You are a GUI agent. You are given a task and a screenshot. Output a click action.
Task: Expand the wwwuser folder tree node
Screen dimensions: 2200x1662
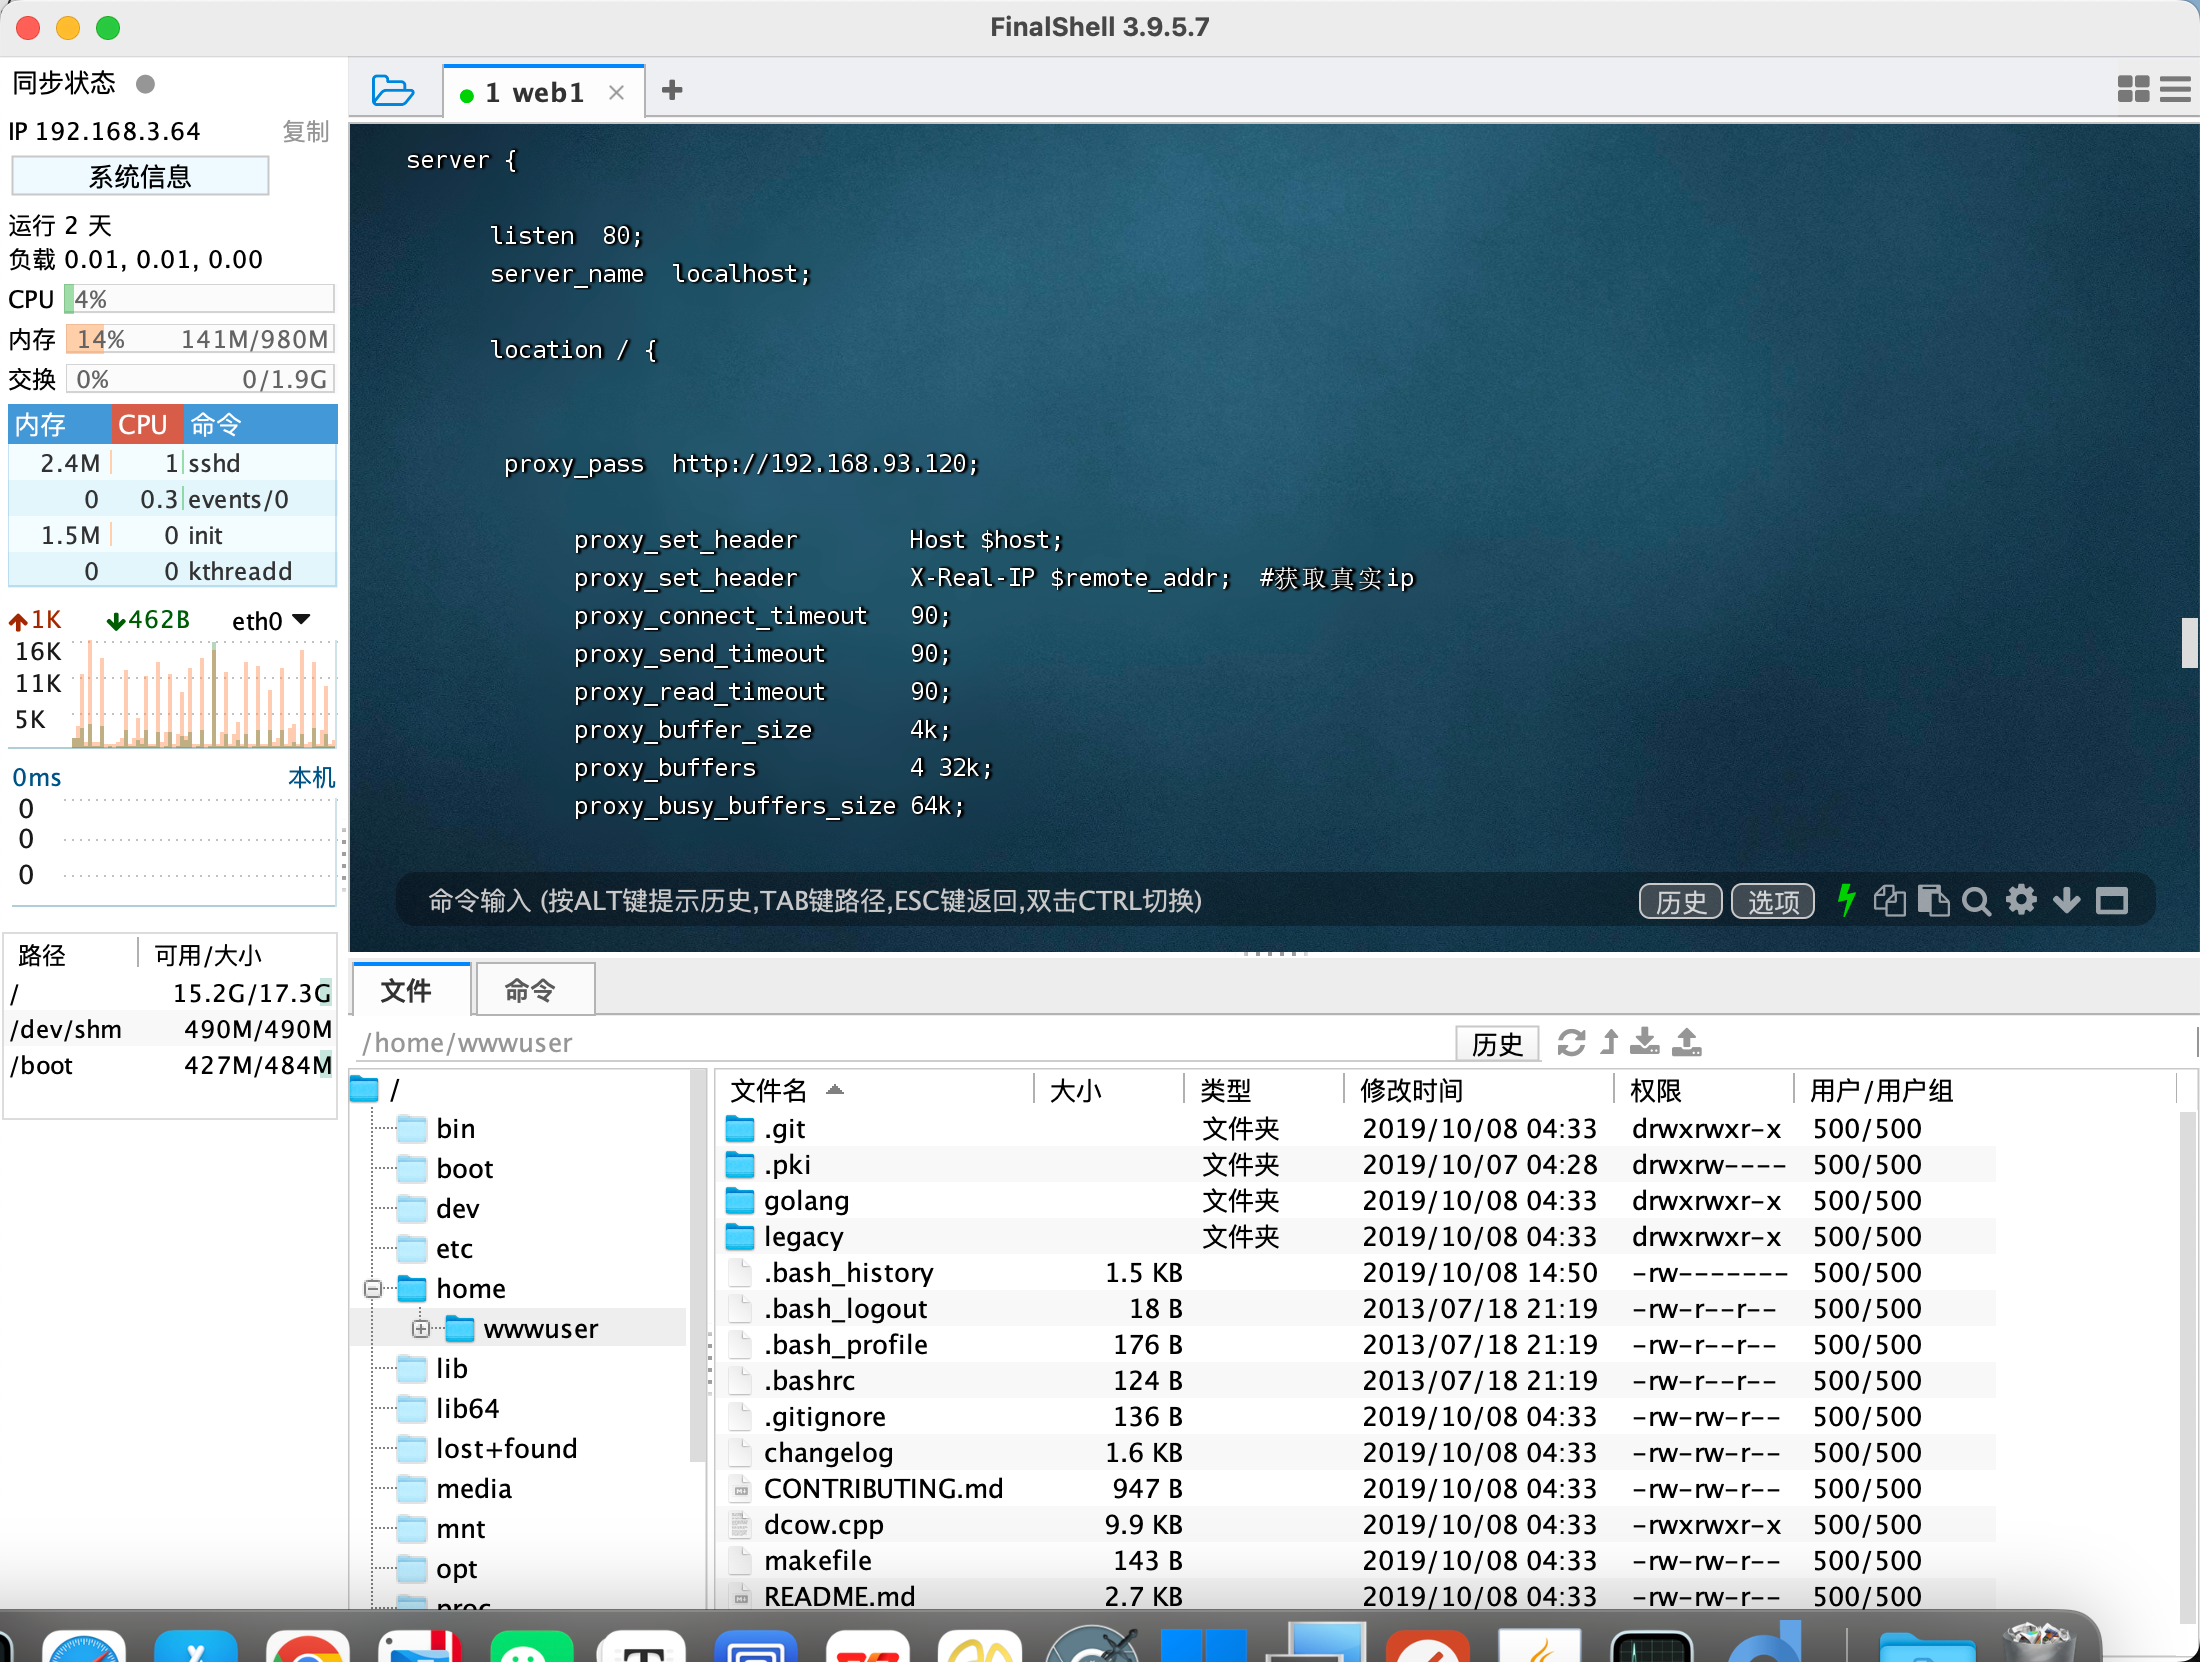pos(421,1328)
